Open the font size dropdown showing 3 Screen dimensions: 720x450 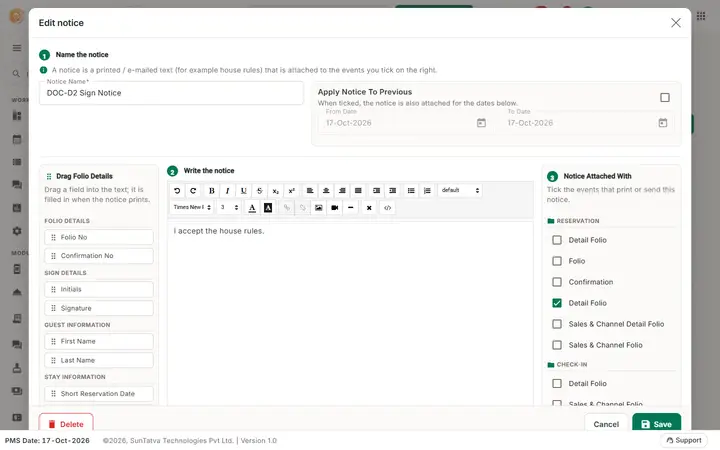pyautogui.click(x=229, y=208)
